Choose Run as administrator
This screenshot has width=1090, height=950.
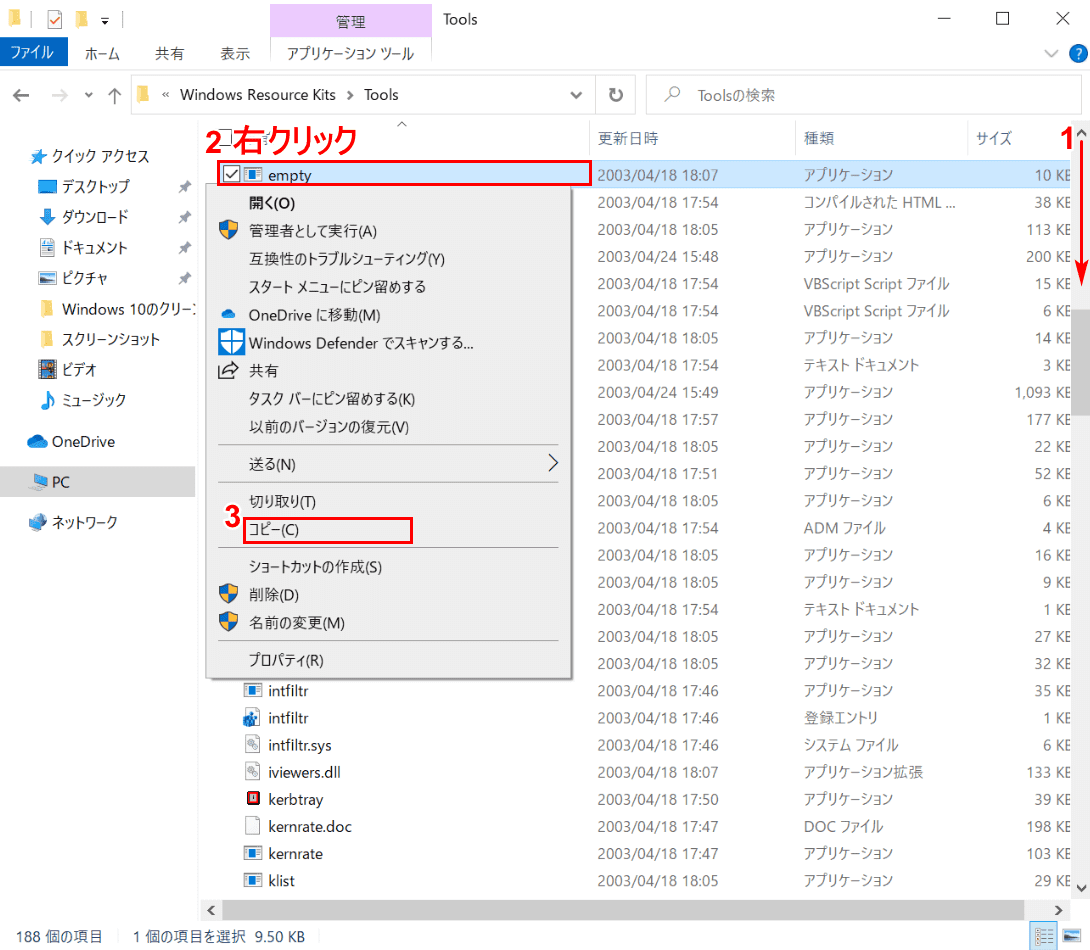point(389,231)
